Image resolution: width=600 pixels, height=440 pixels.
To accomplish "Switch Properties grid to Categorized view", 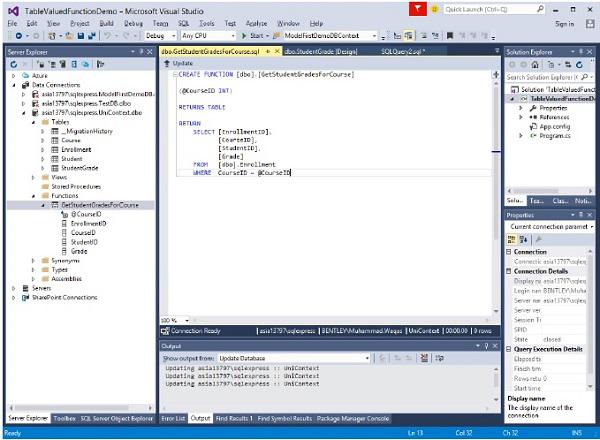I will (511, 240).
